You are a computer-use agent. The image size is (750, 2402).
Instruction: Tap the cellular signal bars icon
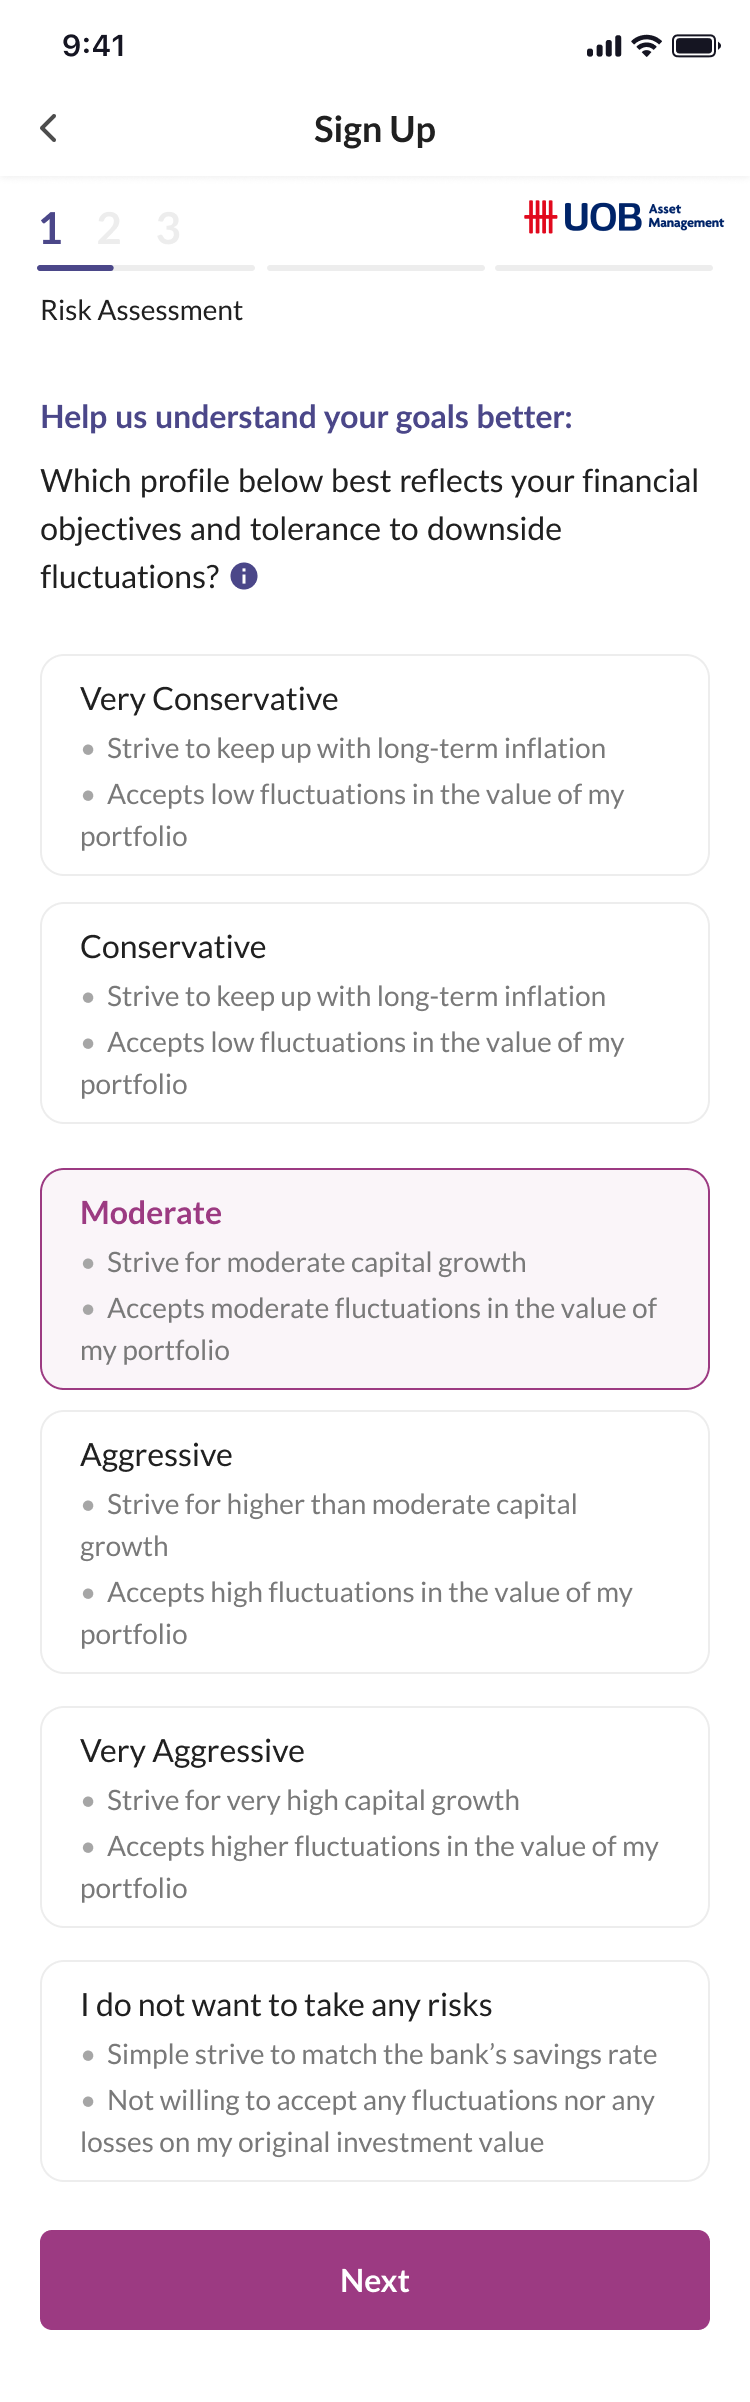click(x=604, y=46)
